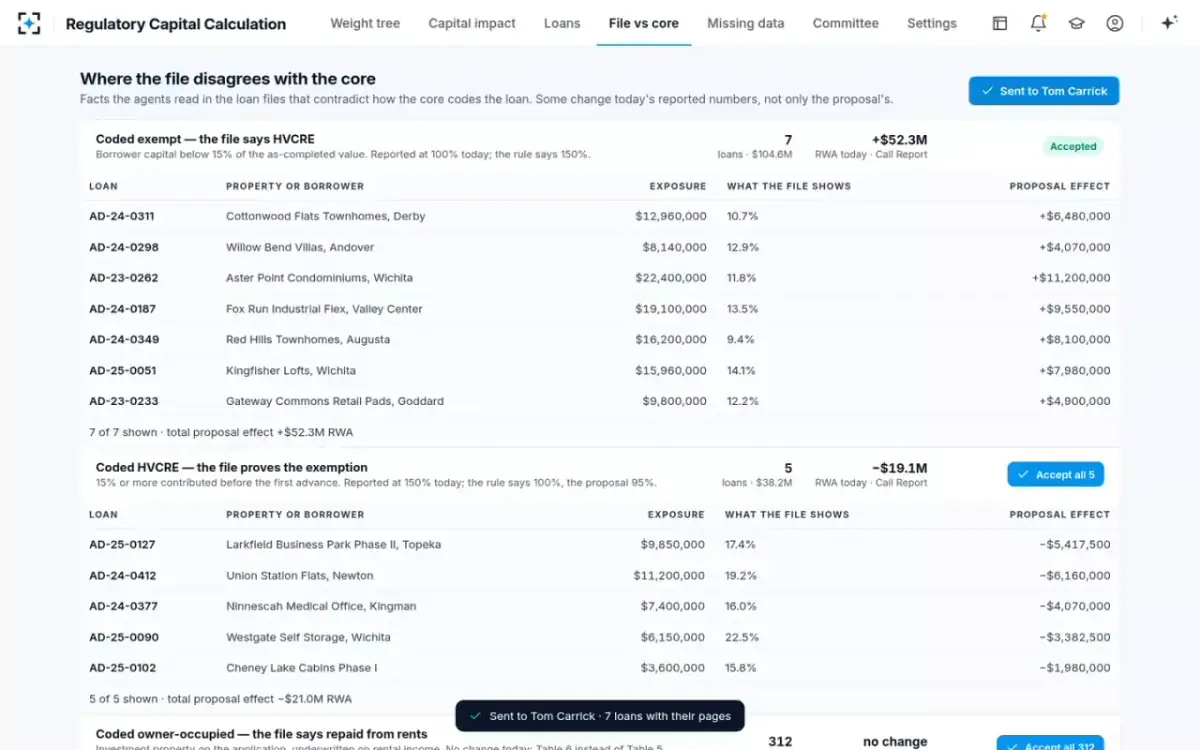Click the 5 of 5 shown summary line
This screenshot has height=750, width=1200.
[x=220, y=699]
